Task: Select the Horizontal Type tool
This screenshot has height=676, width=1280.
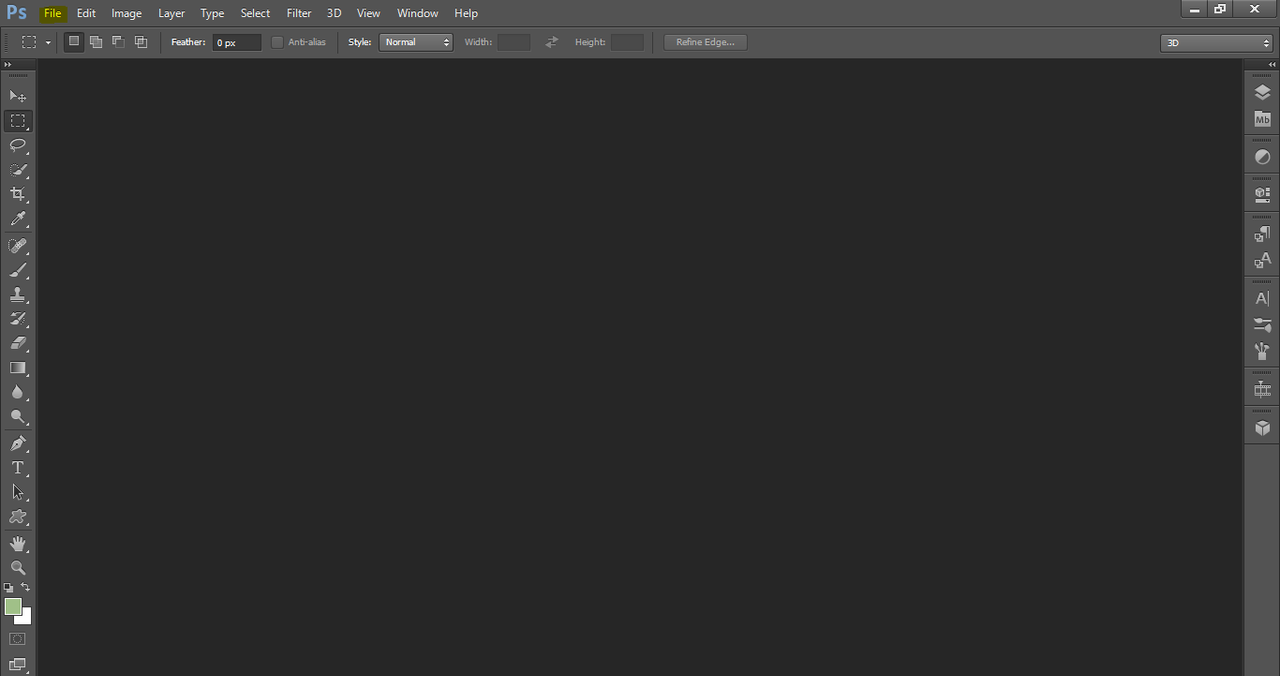Action: pos(18,468)
